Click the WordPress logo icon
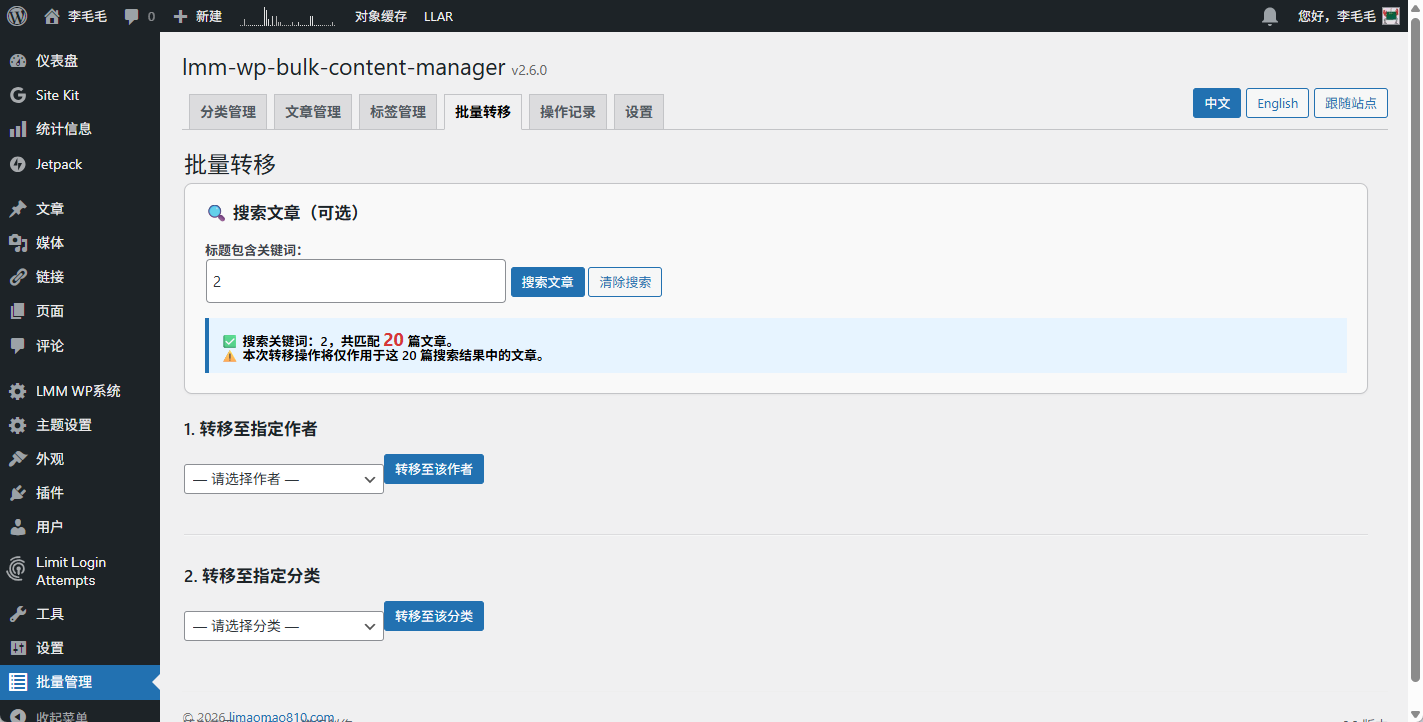 [17, 16]
